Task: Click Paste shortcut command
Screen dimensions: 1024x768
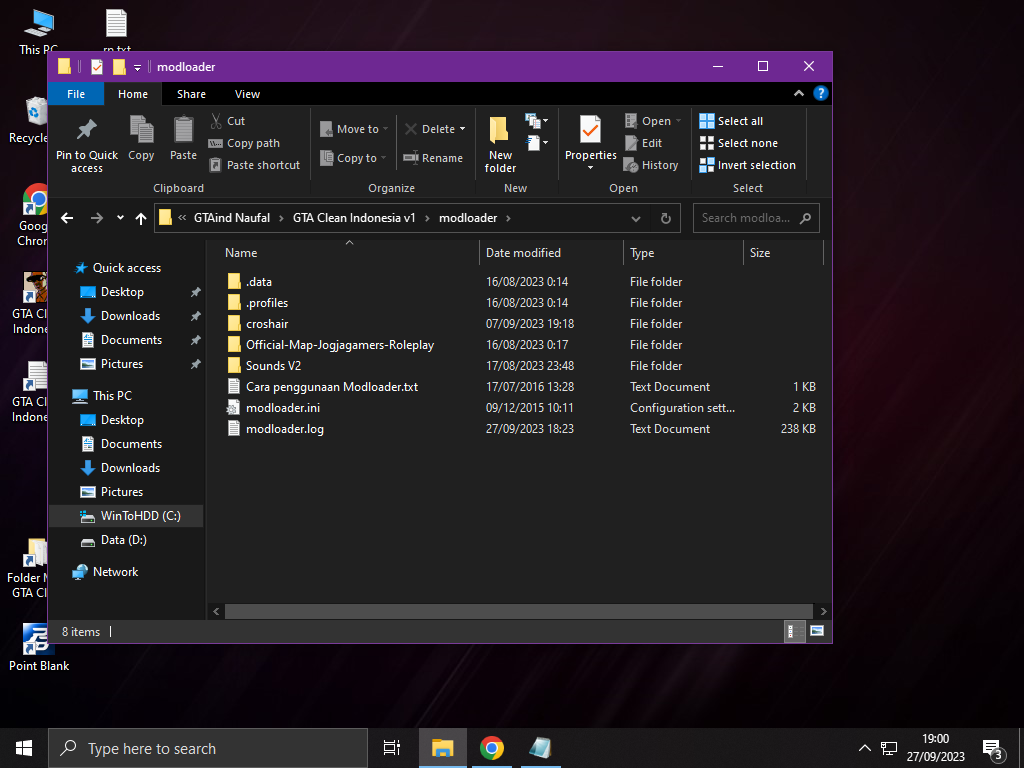Action: click(255, 165)
